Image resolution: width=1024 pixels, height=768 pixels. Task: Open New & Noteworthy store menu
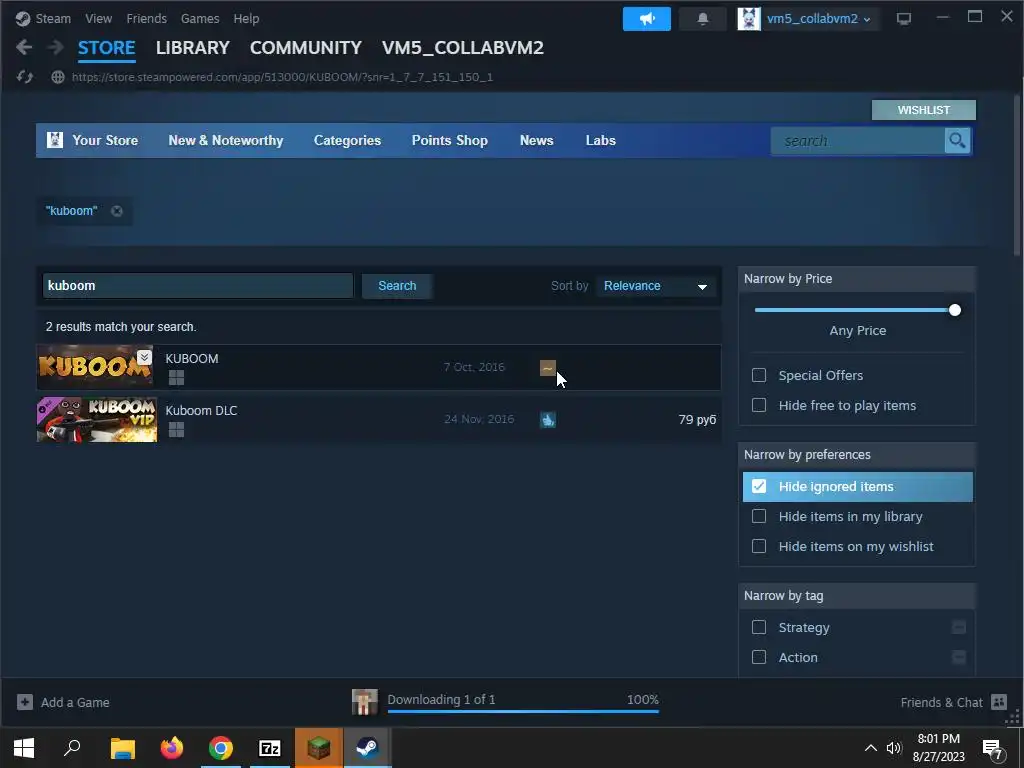click(x=226, y=140)
